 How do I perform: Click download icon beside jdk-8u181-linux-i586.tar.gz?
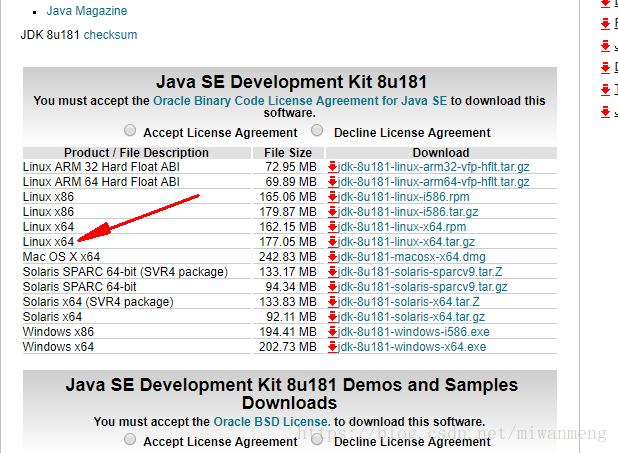pos(332,212)
